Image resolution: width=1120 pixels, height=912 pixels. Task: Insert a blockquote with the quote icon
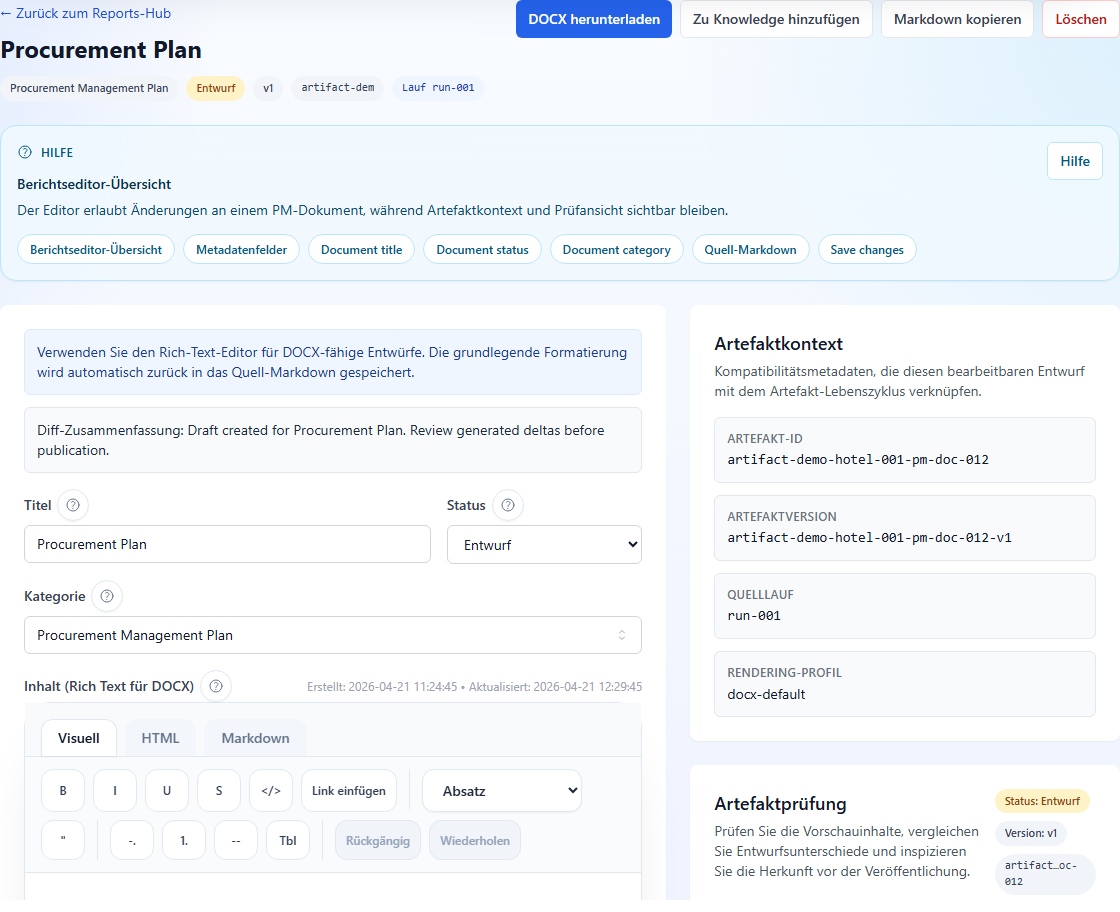click(62, 840)
